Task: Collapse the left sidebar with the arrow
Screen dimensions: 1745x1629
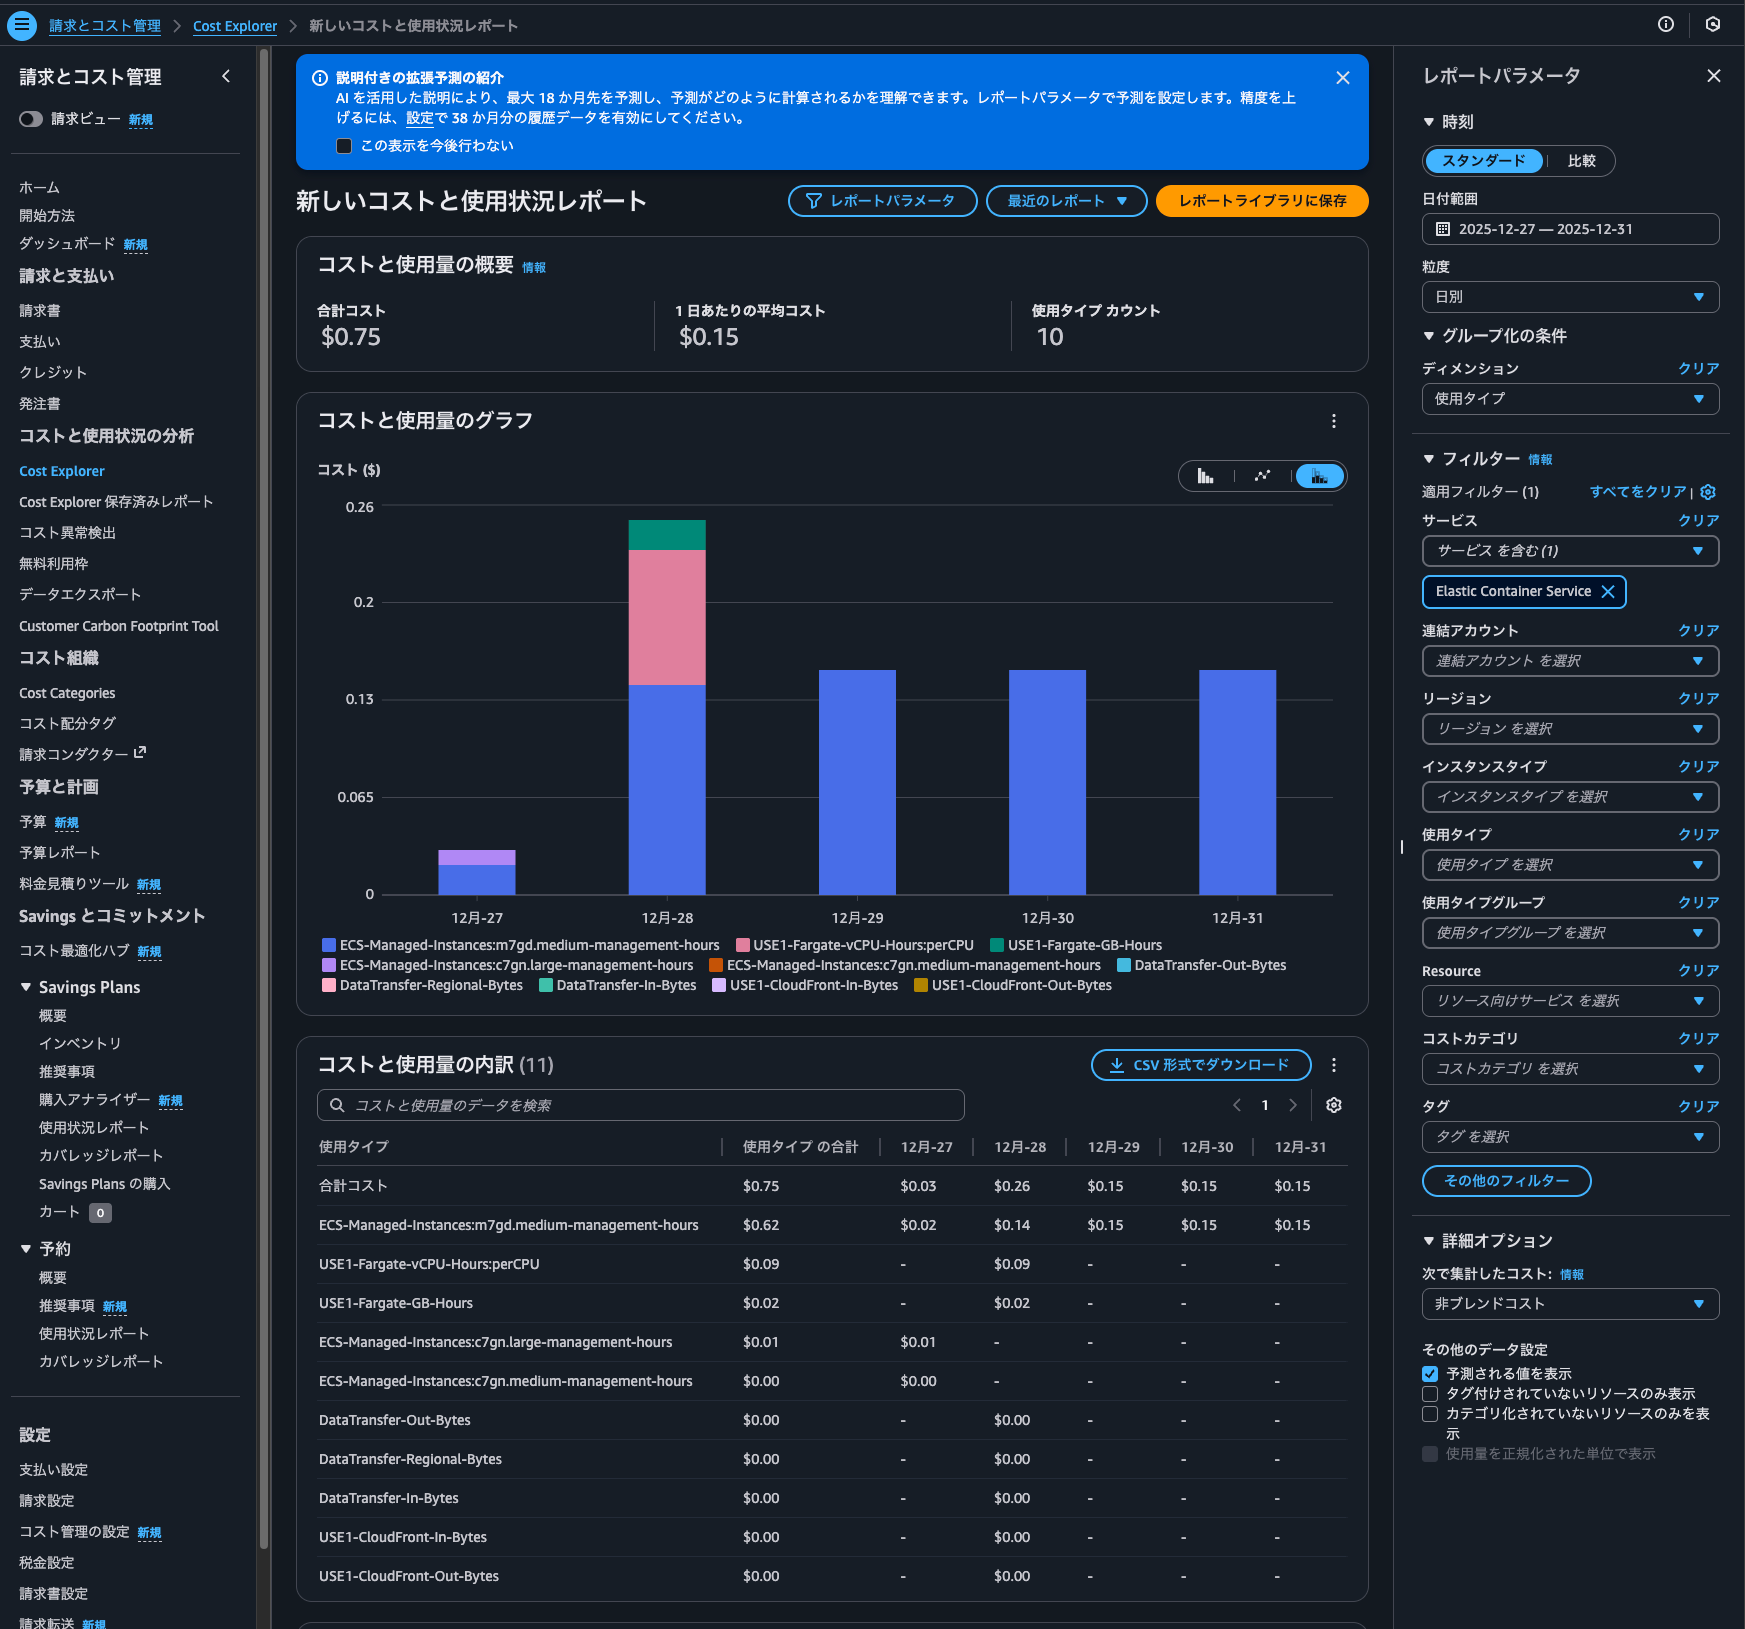Action: click(226, 76)
